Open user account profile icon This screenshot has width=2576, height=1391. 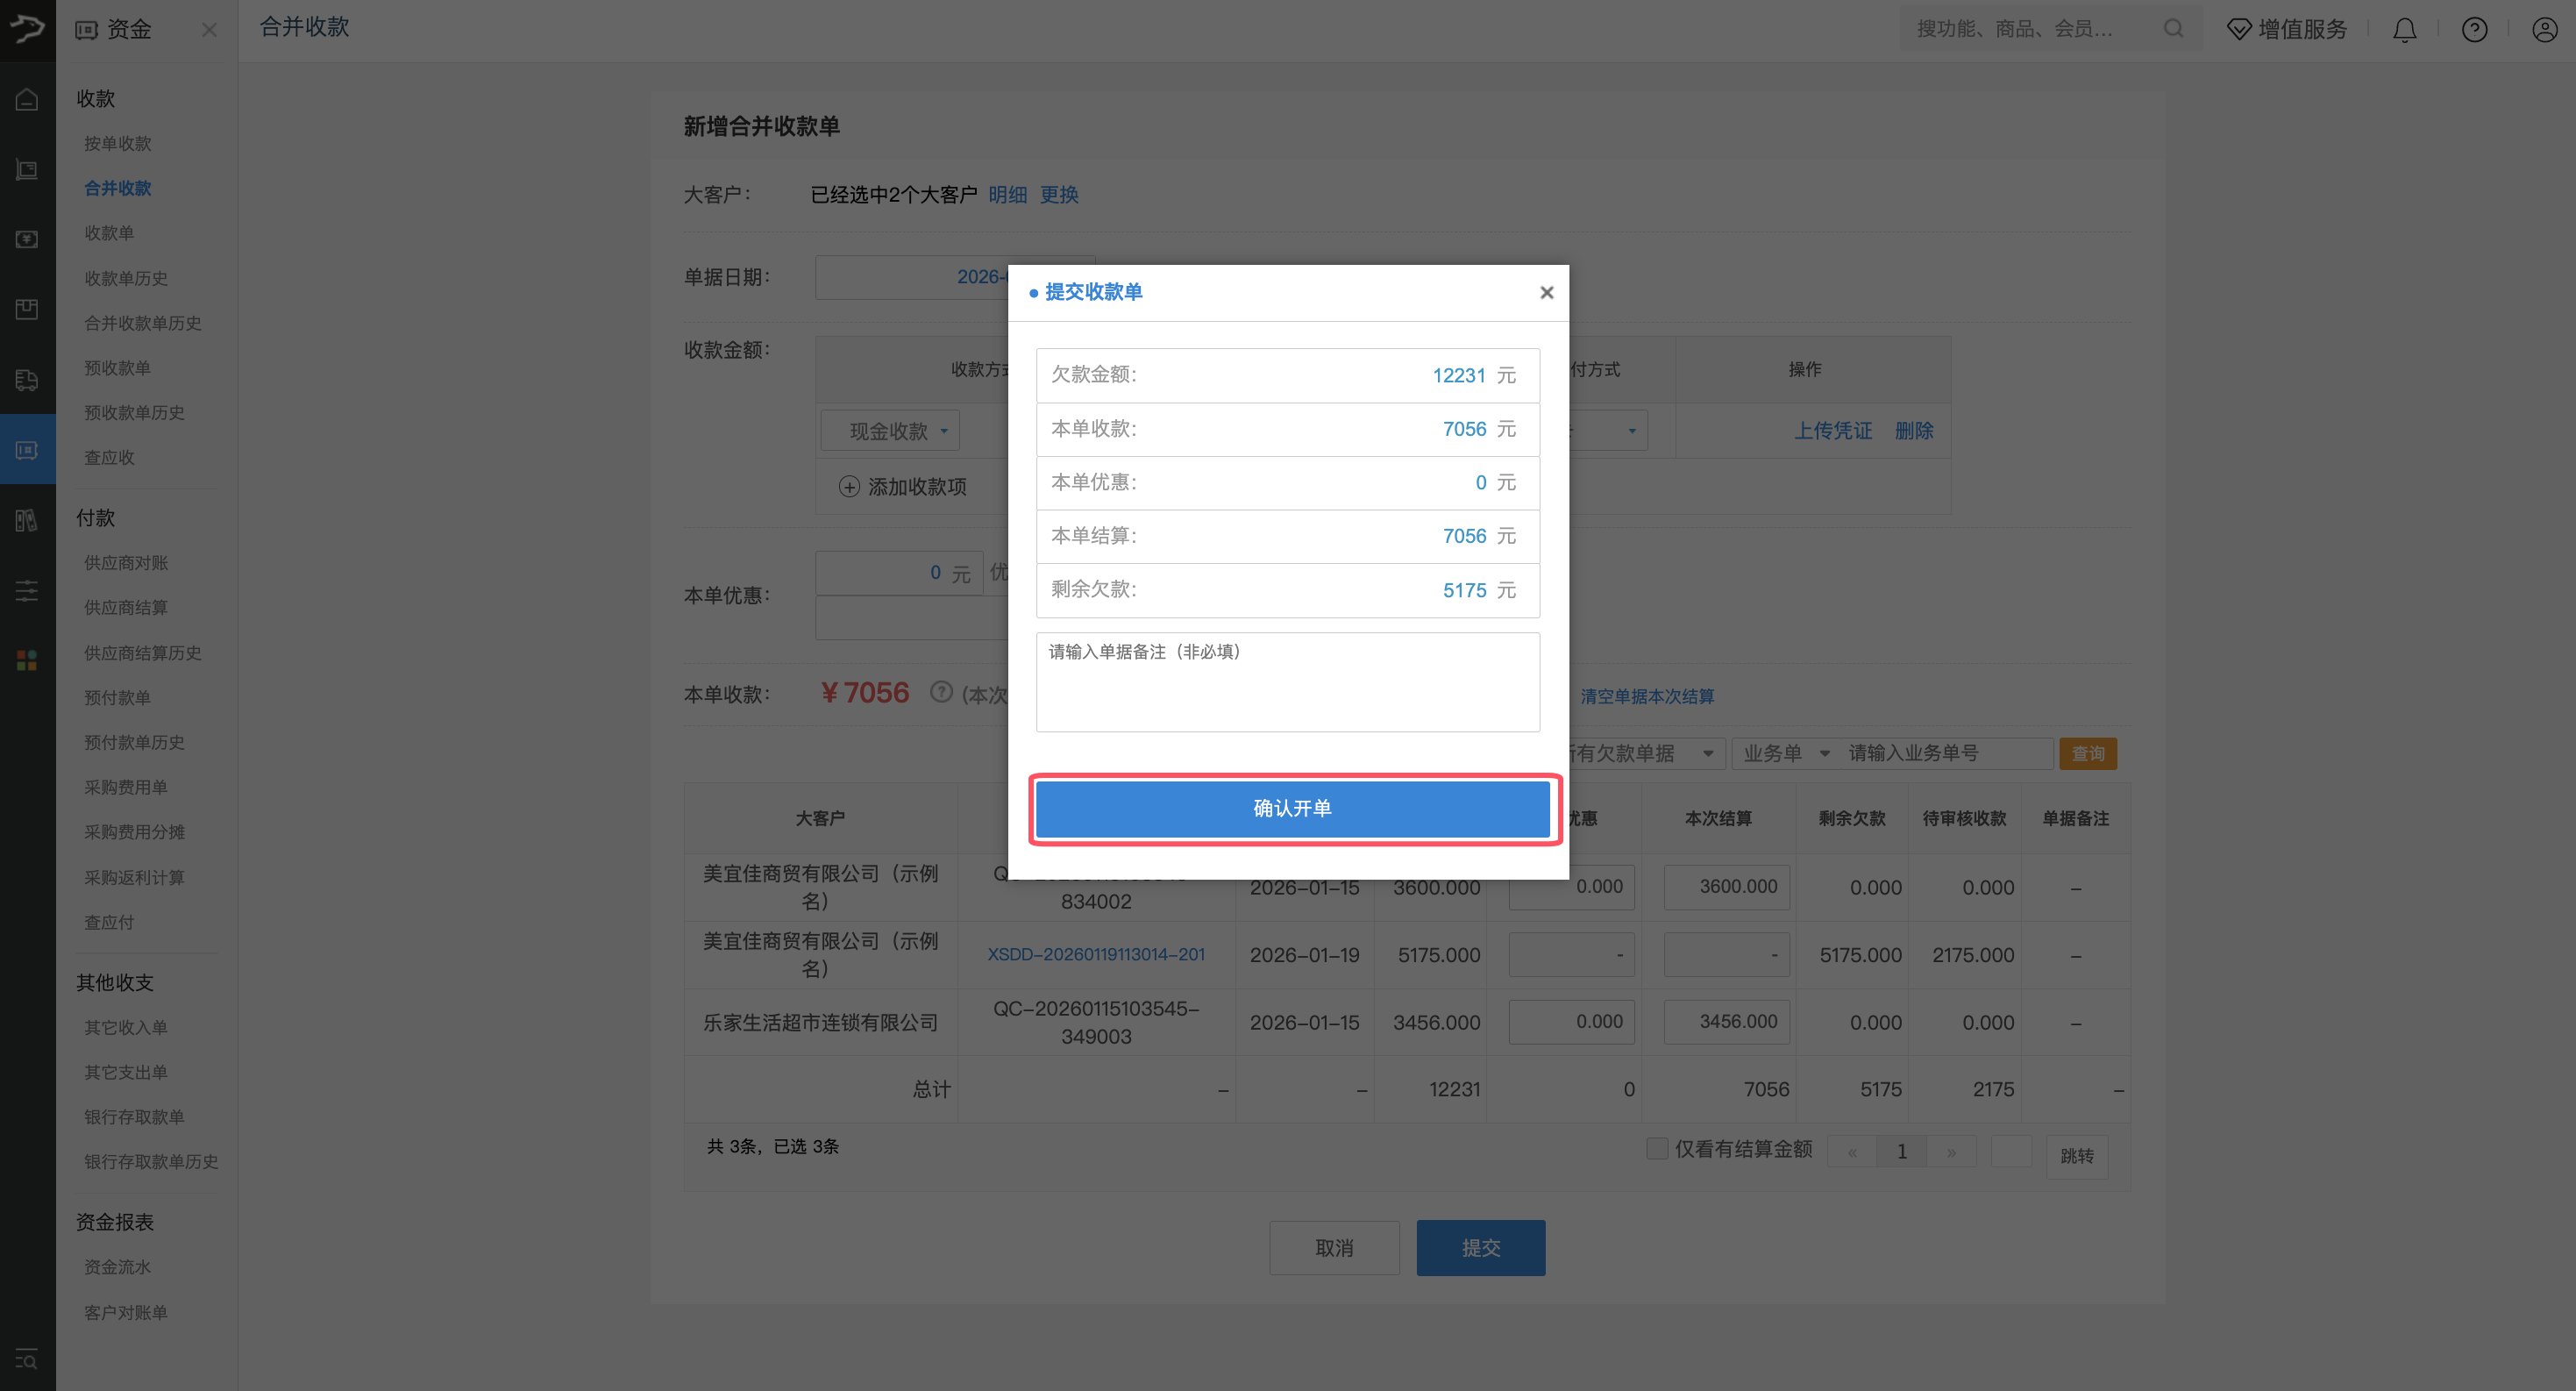click(2544, 30)
